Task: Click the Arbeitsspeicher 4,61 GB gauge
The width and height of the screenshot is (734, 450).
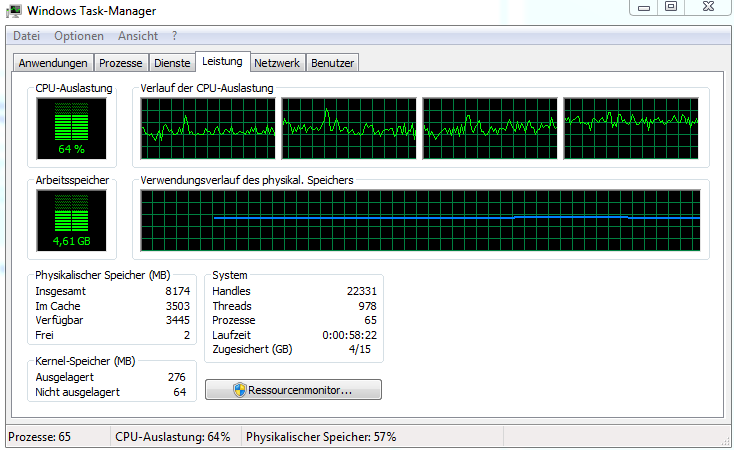Action: [x=72, y=221]
